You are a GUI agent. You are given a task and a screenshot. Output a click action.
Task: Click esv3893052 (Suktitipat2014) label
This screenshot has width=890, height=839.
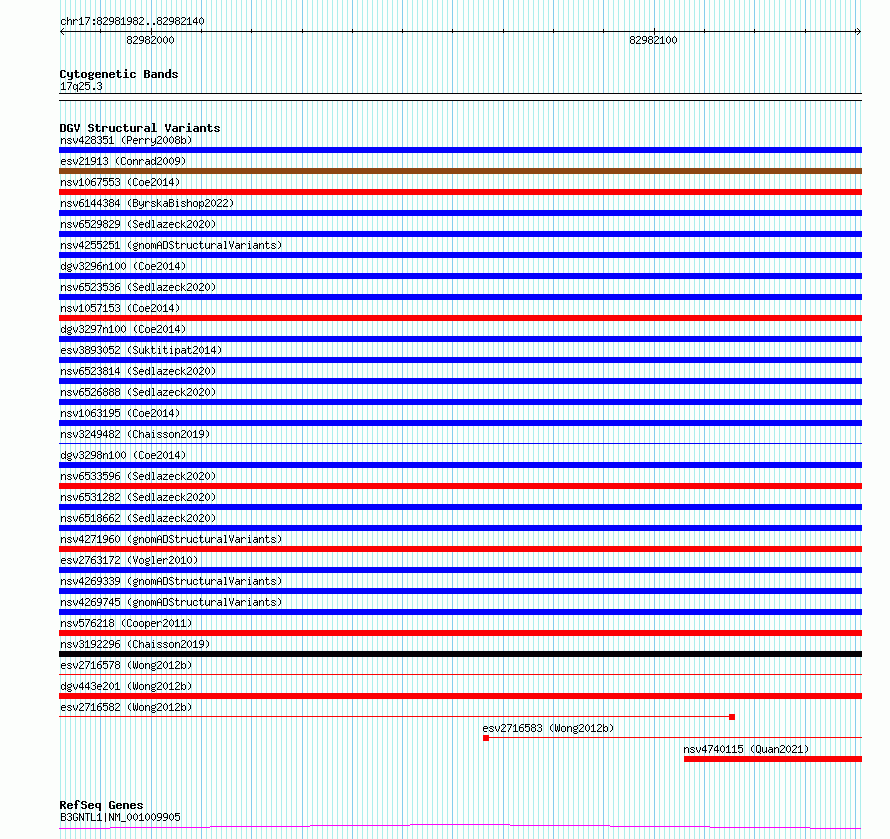click(141, 350)
